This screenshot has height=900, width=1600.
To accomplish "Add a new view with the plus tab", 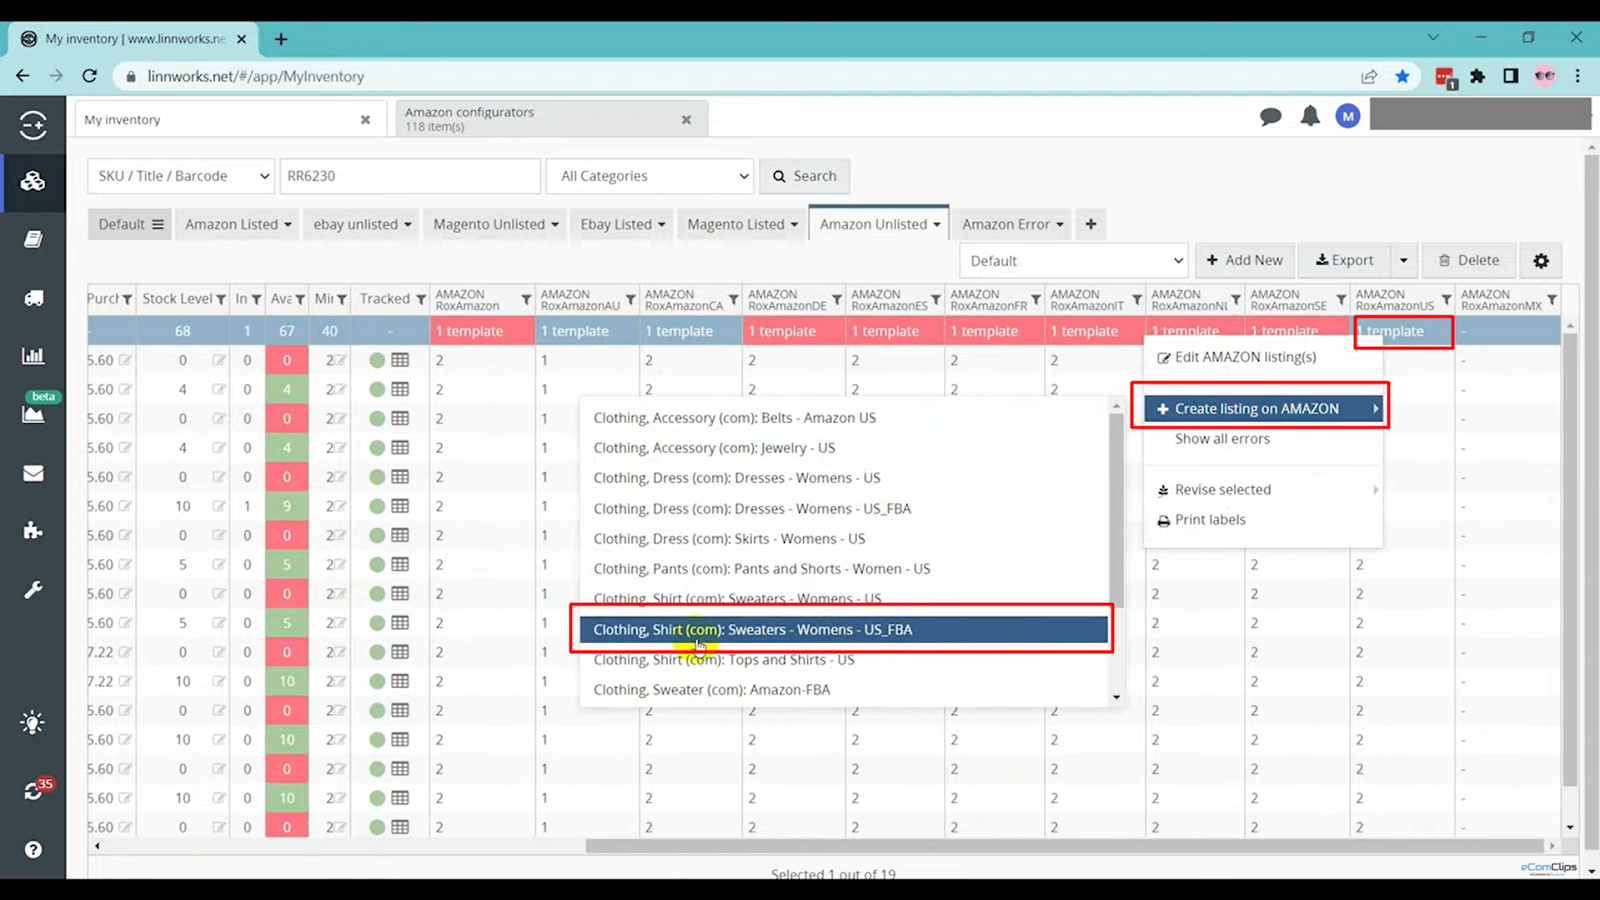I will 1091,224.
